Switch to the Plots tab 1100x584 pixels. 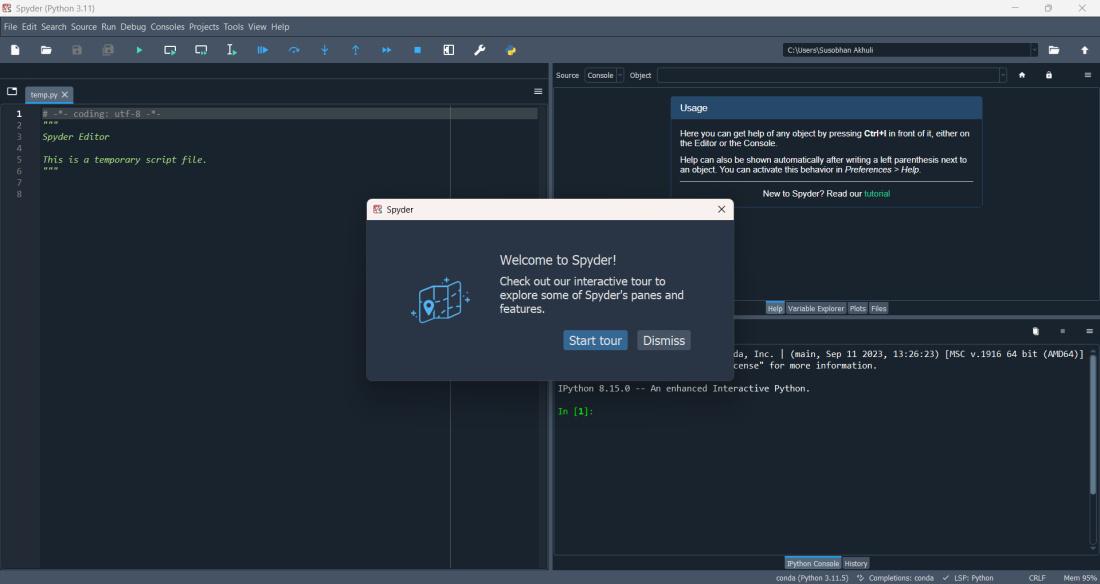coord(857,308)
